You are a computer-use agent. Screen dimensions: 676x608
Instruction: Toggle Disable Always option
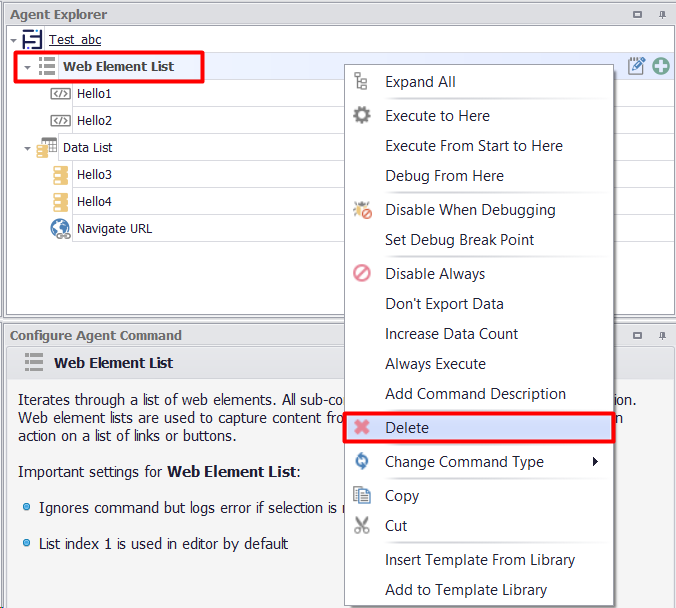tap(435, 274)
